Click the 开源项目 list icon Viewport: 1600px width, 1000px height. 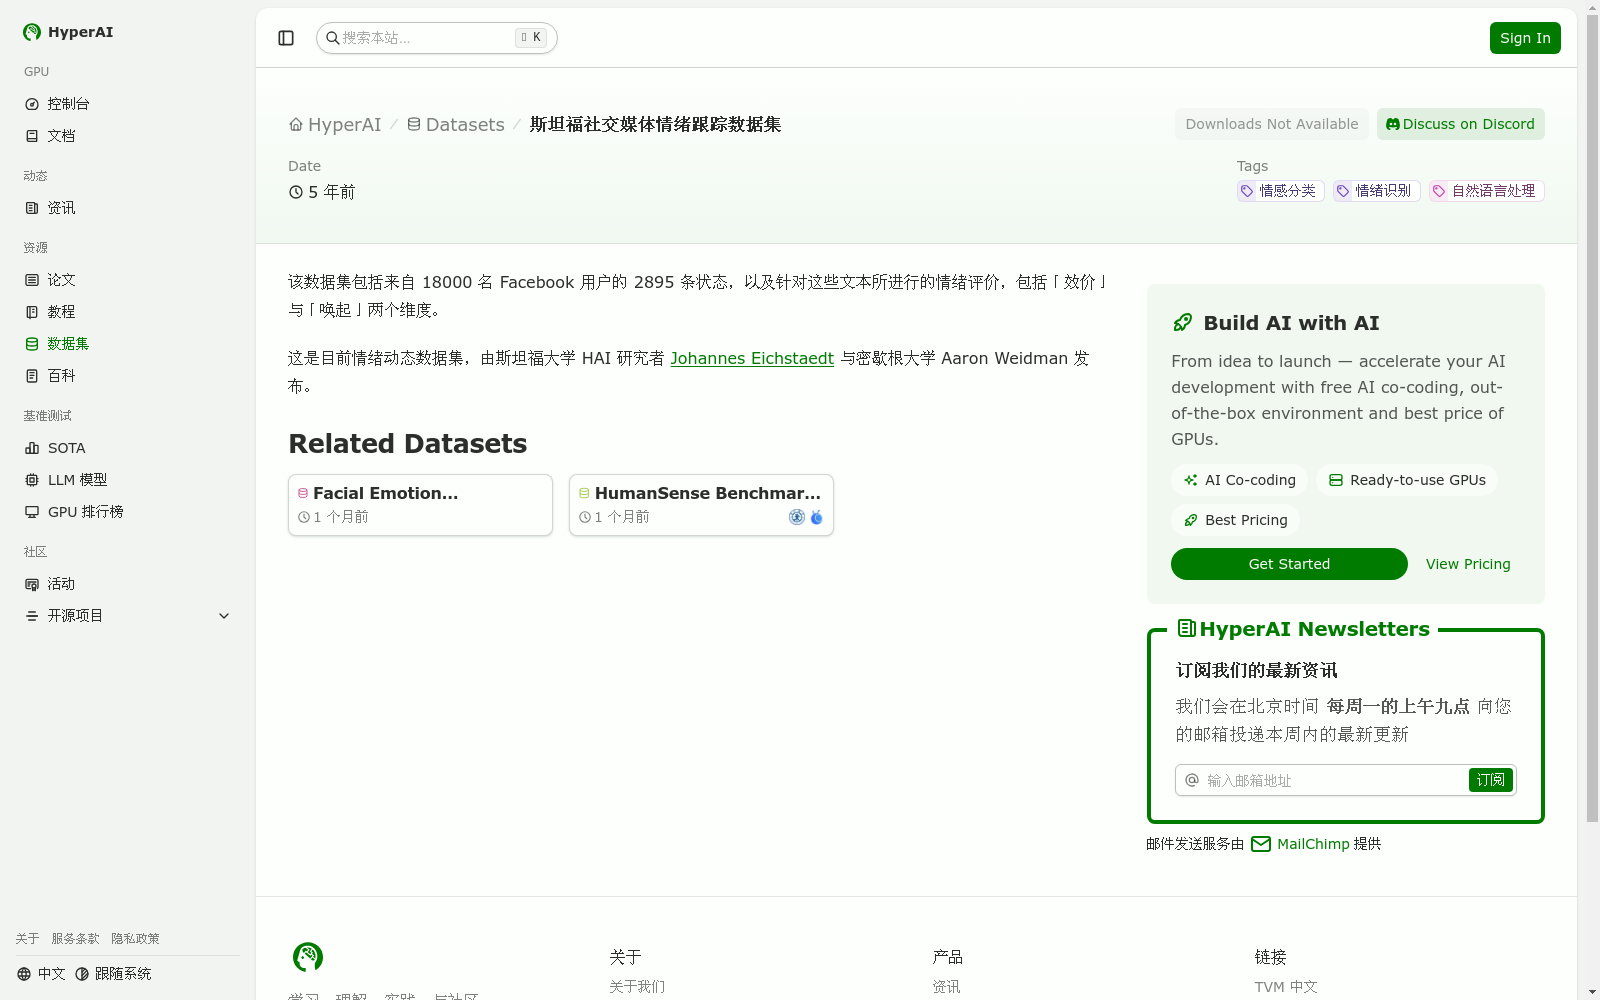[32, 616]
